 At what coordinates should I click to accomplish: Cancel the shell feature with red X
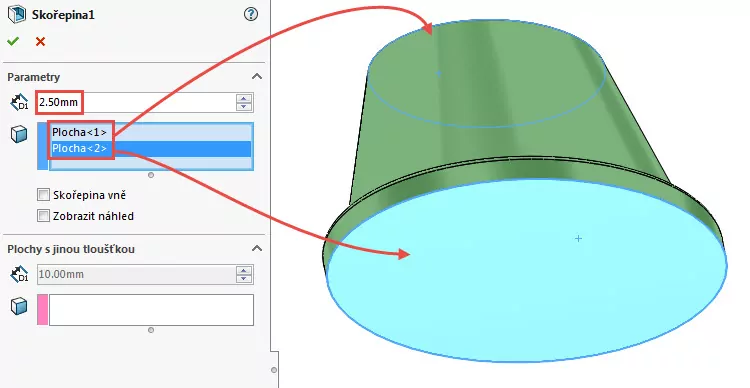click(40, 42)
